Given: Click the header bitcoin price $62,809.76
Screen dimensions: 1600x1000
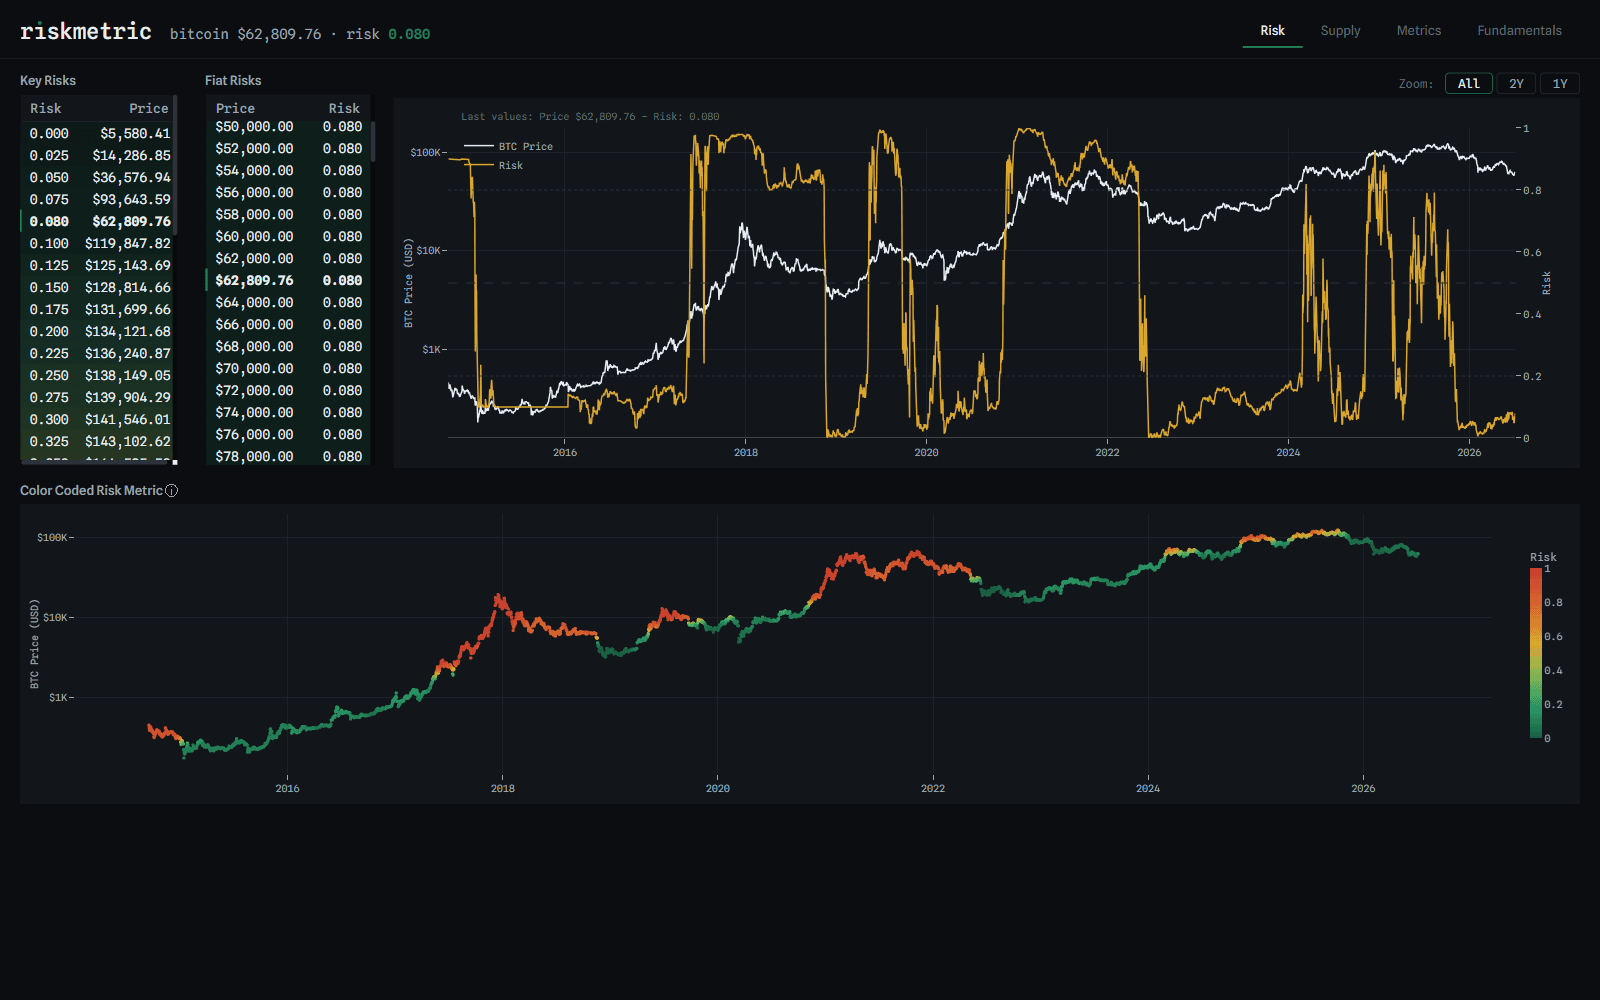Looking at the screenshot, I should (x=279, y=34).
